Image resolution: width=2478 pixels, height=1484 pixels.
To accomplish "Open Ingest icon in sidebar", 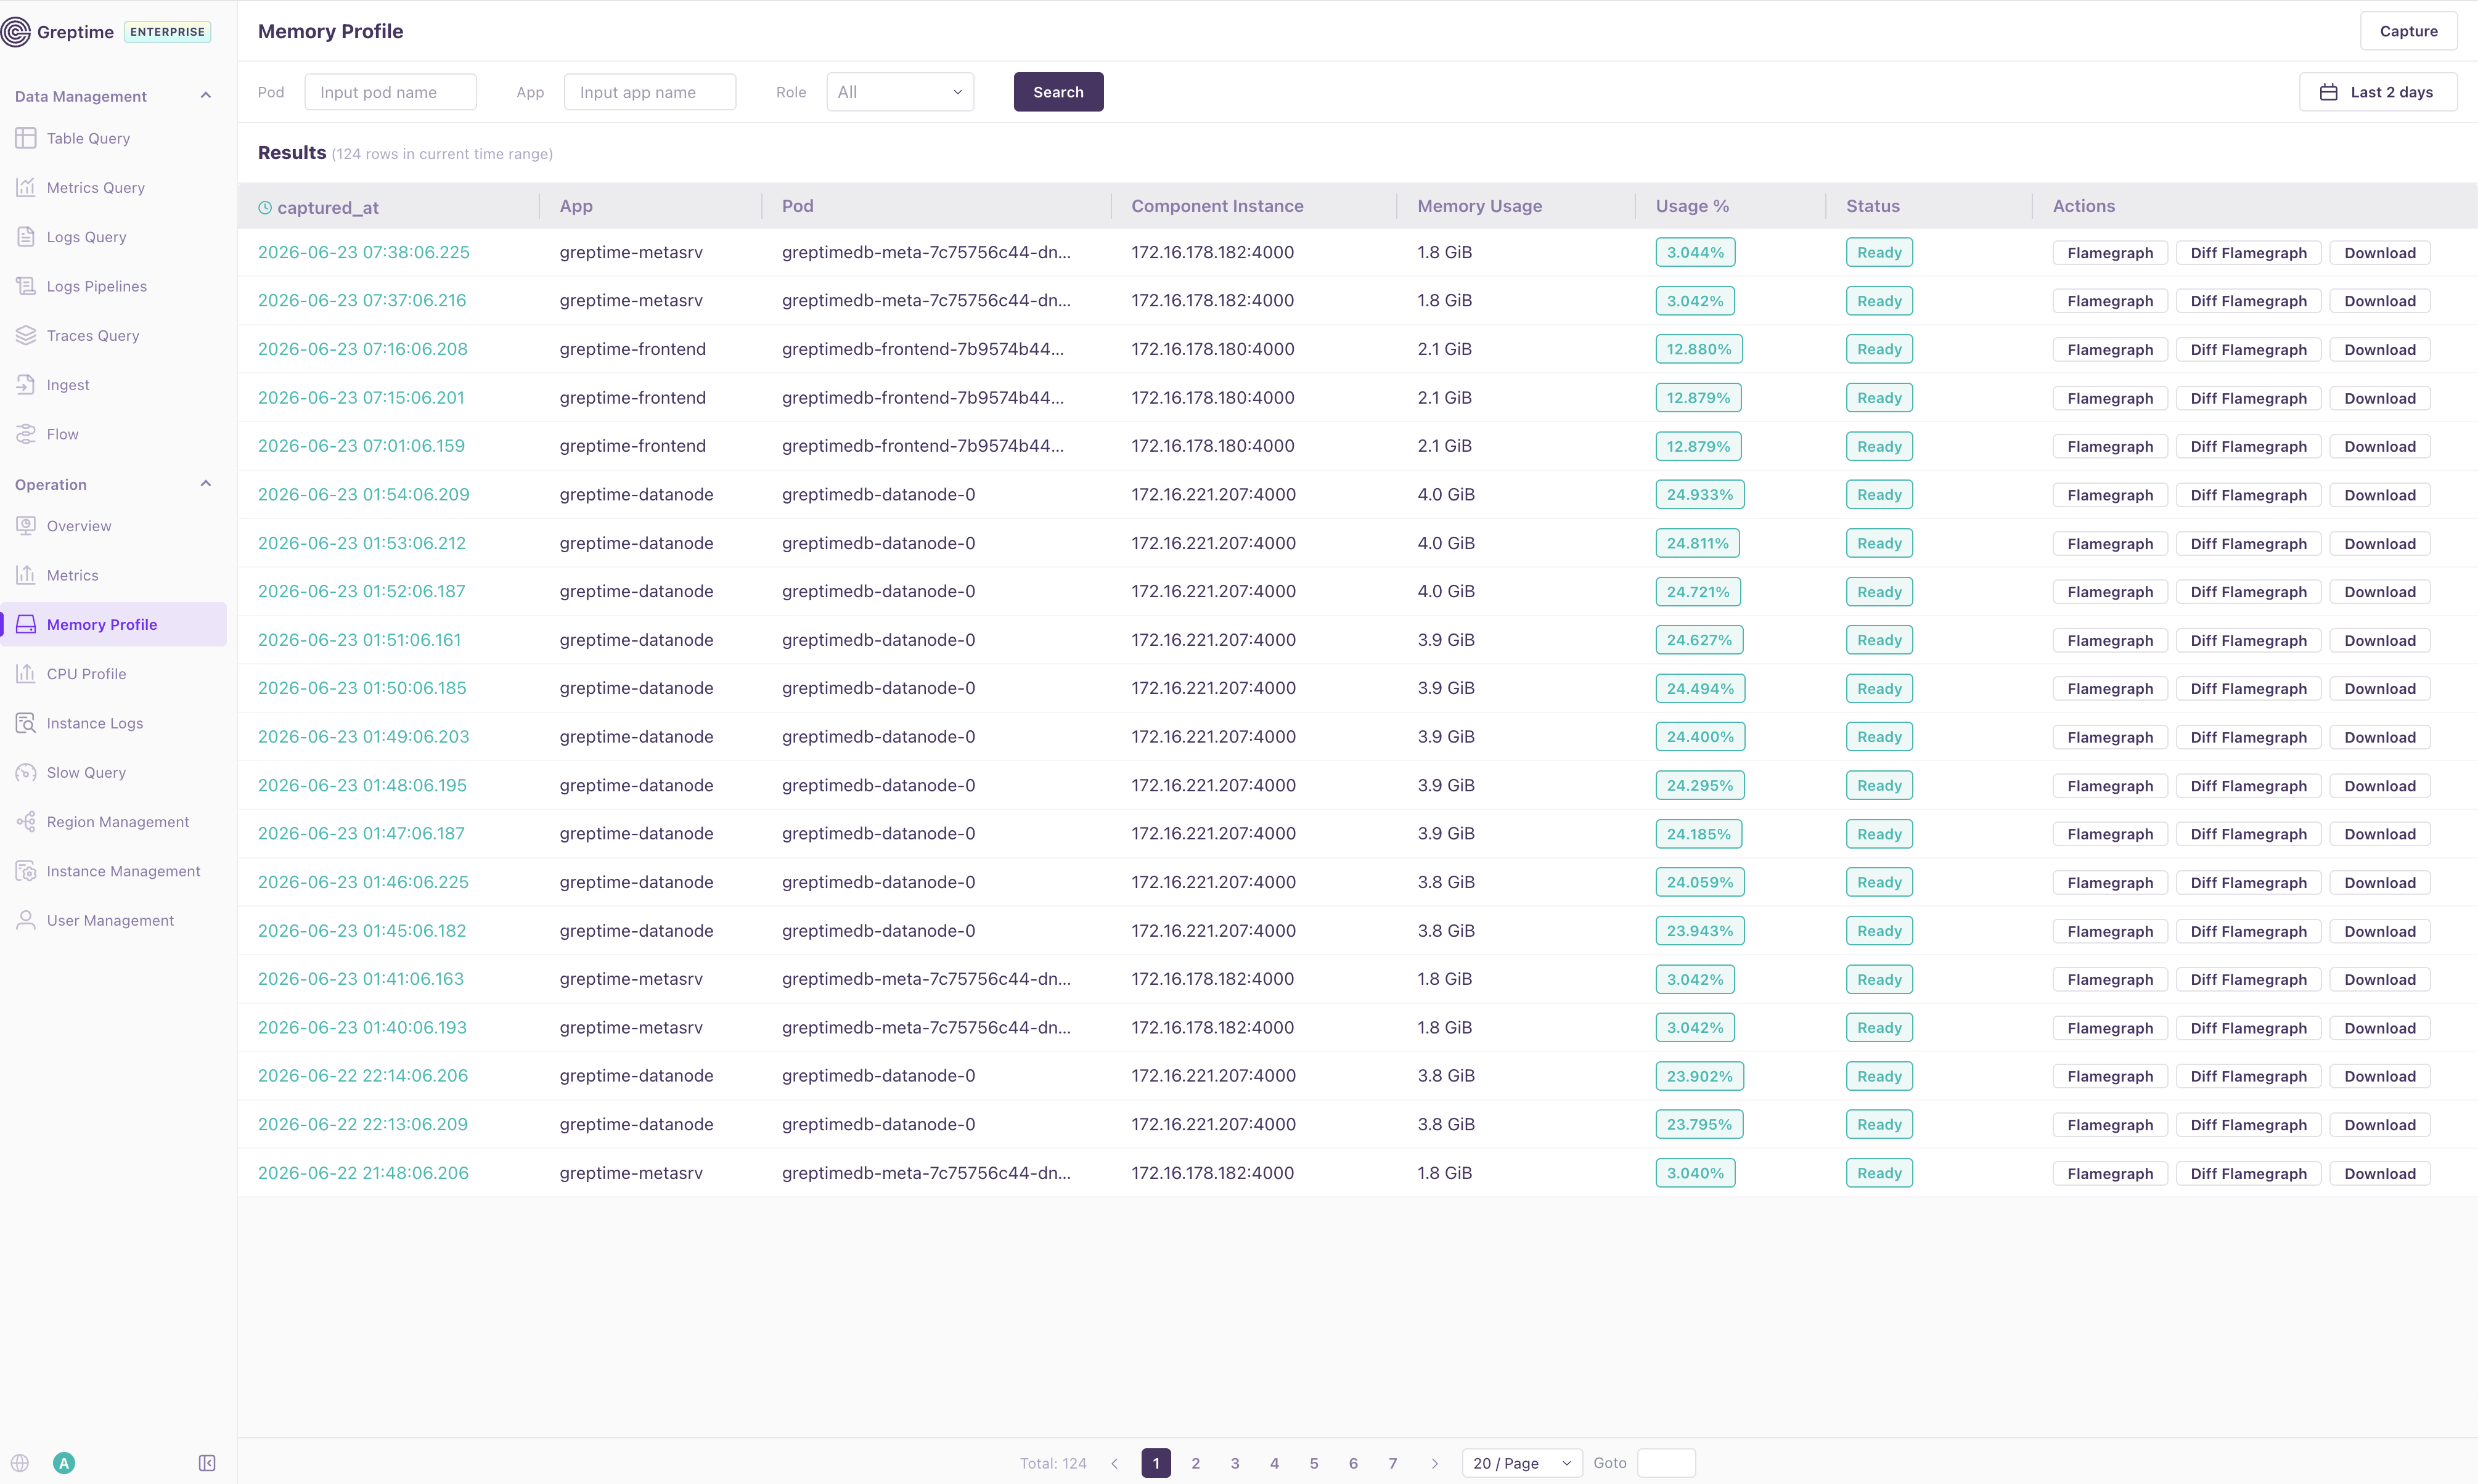I will [x=26, y=385].
